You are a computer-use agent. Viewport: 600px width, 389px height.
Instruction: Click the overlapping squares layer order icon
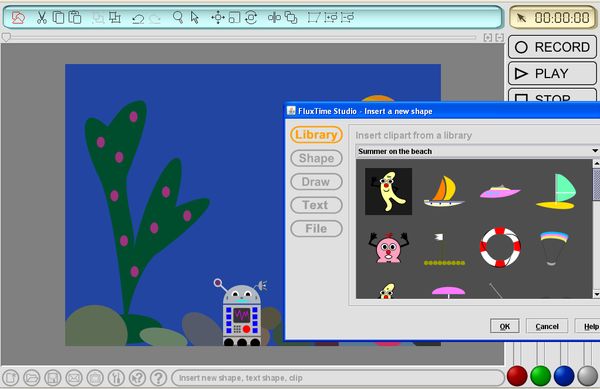tap(291, 18)
